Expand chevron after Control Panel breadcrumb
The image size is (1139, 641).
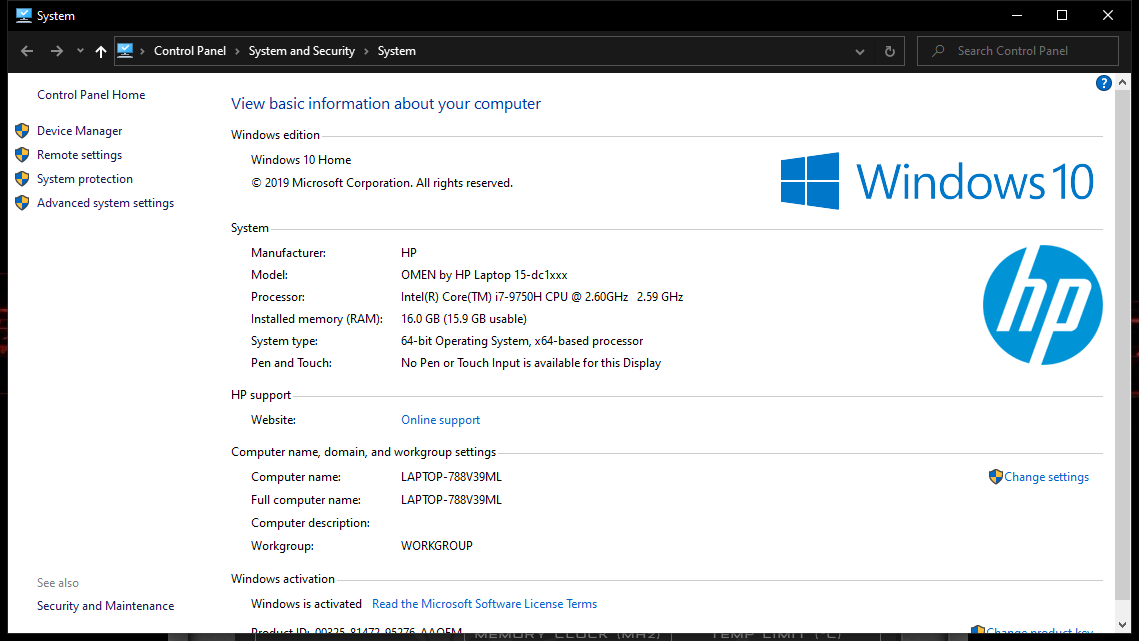pos(238,51)
